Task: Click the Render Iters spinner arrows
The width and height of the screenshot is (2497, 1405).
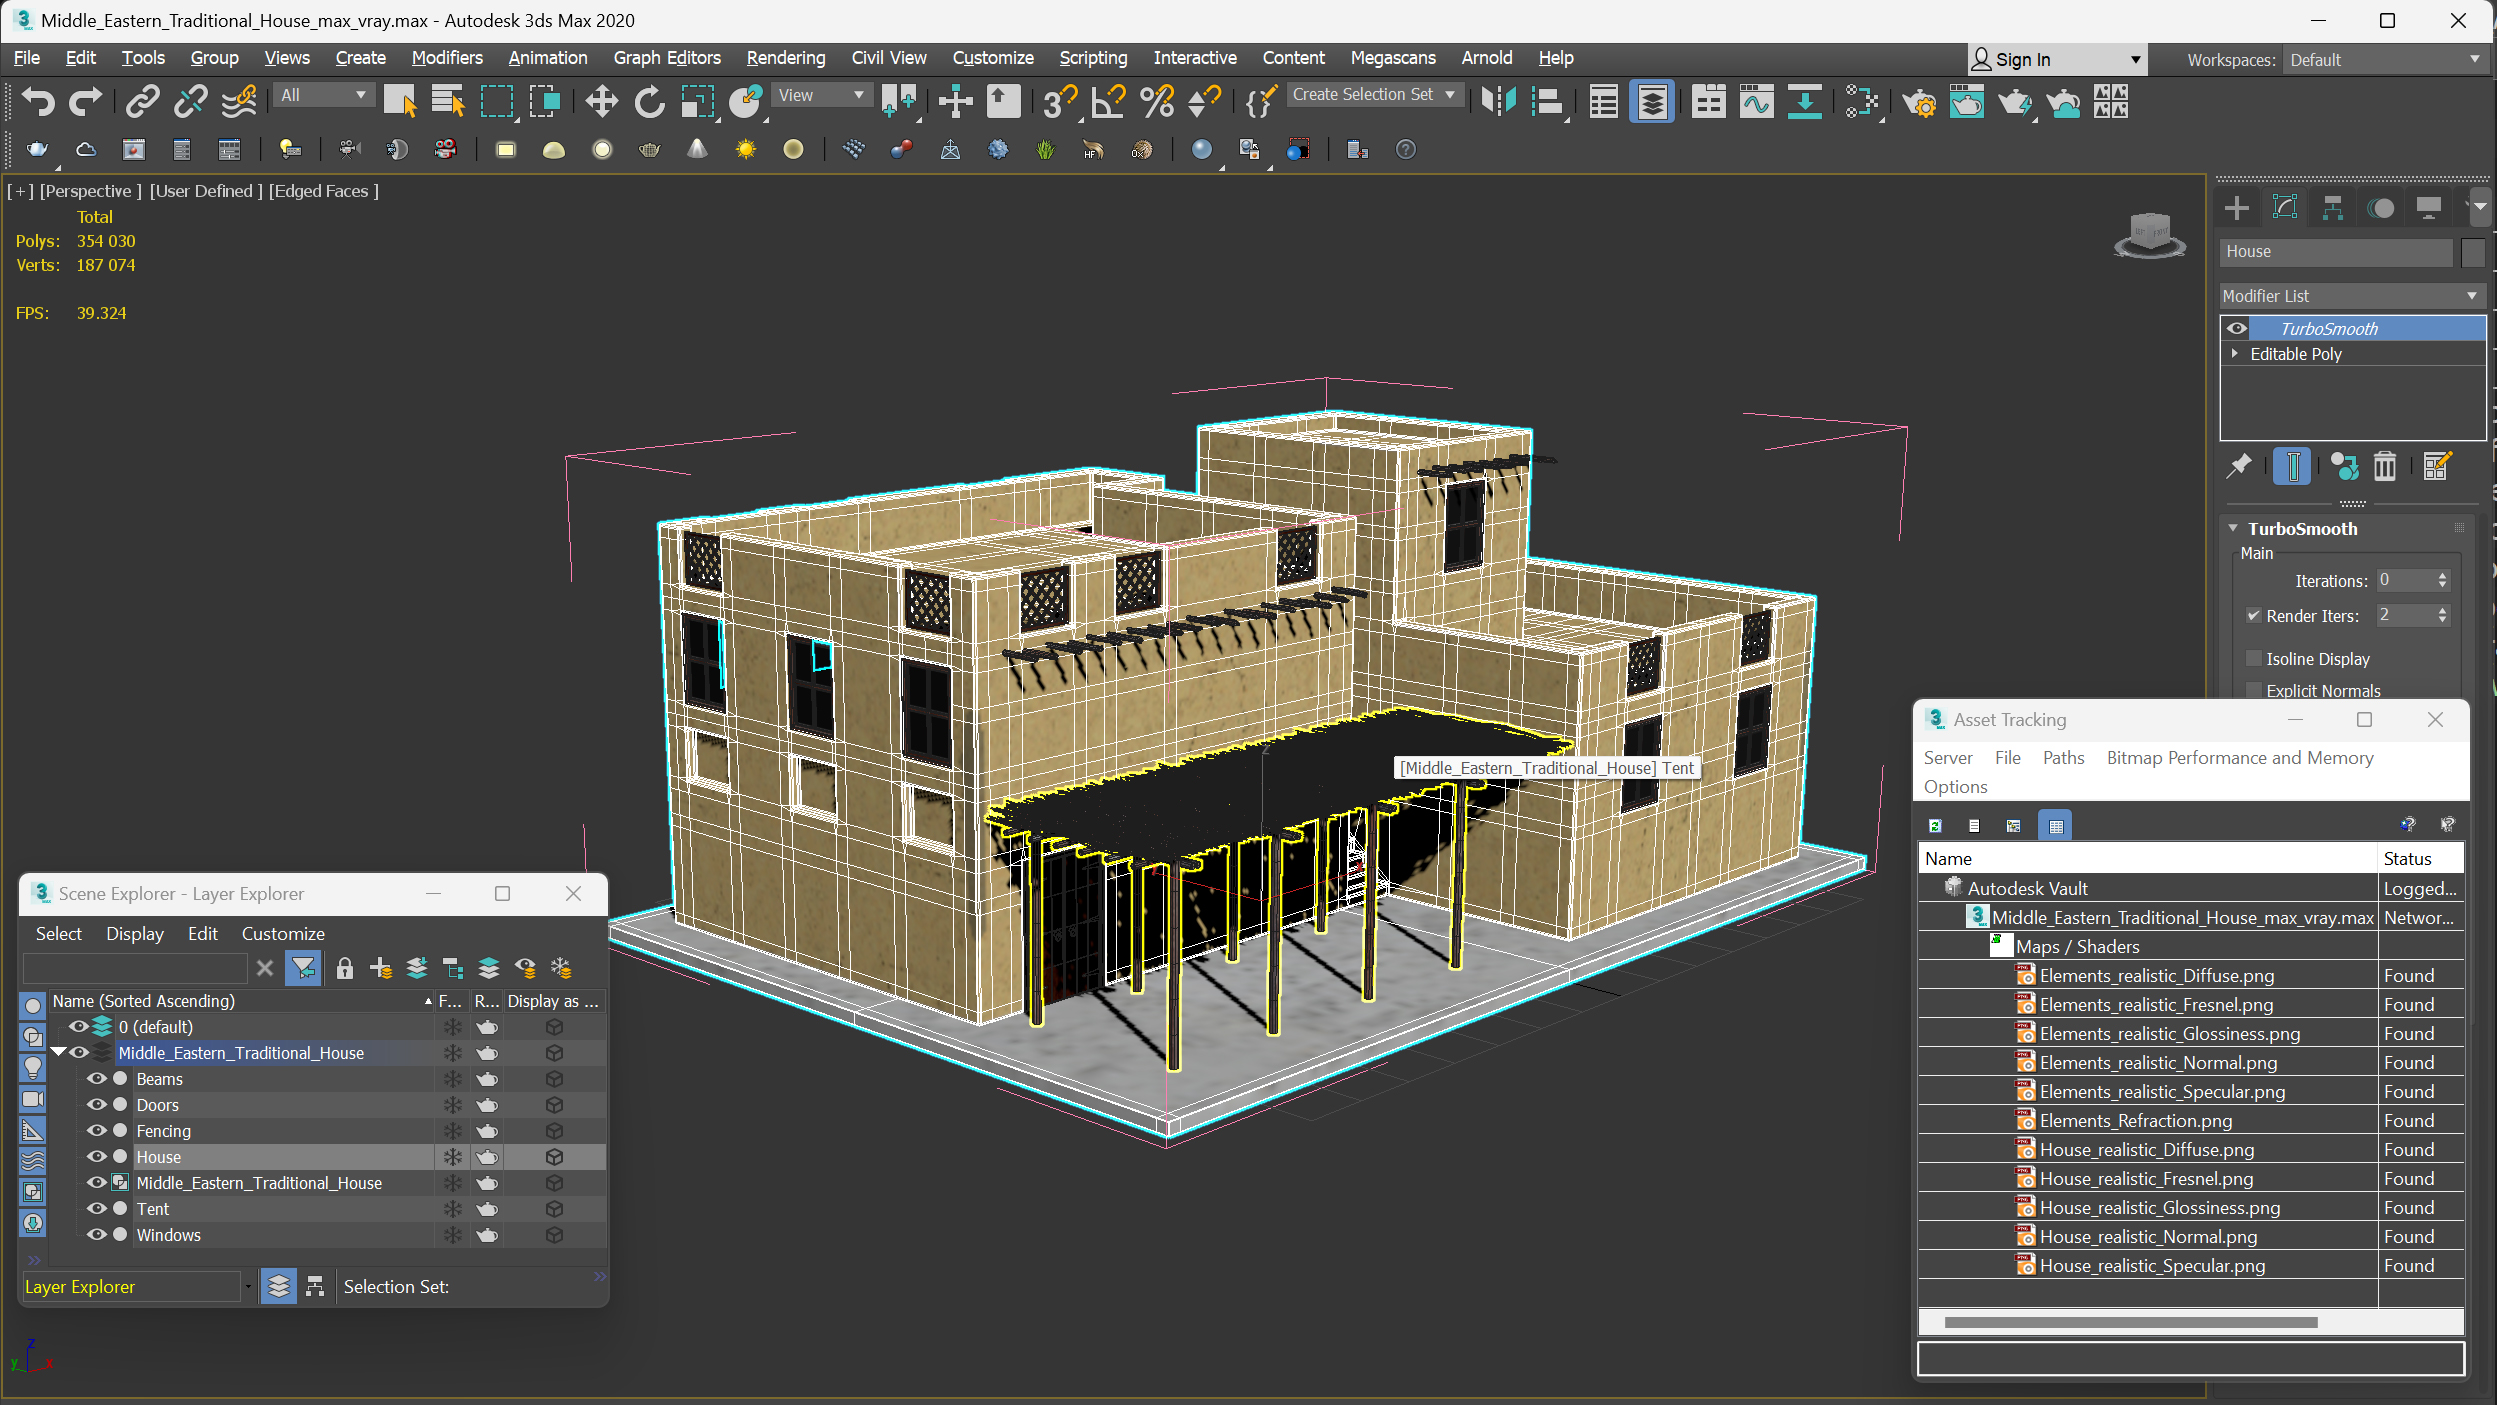Action: tap(2442, 616)
